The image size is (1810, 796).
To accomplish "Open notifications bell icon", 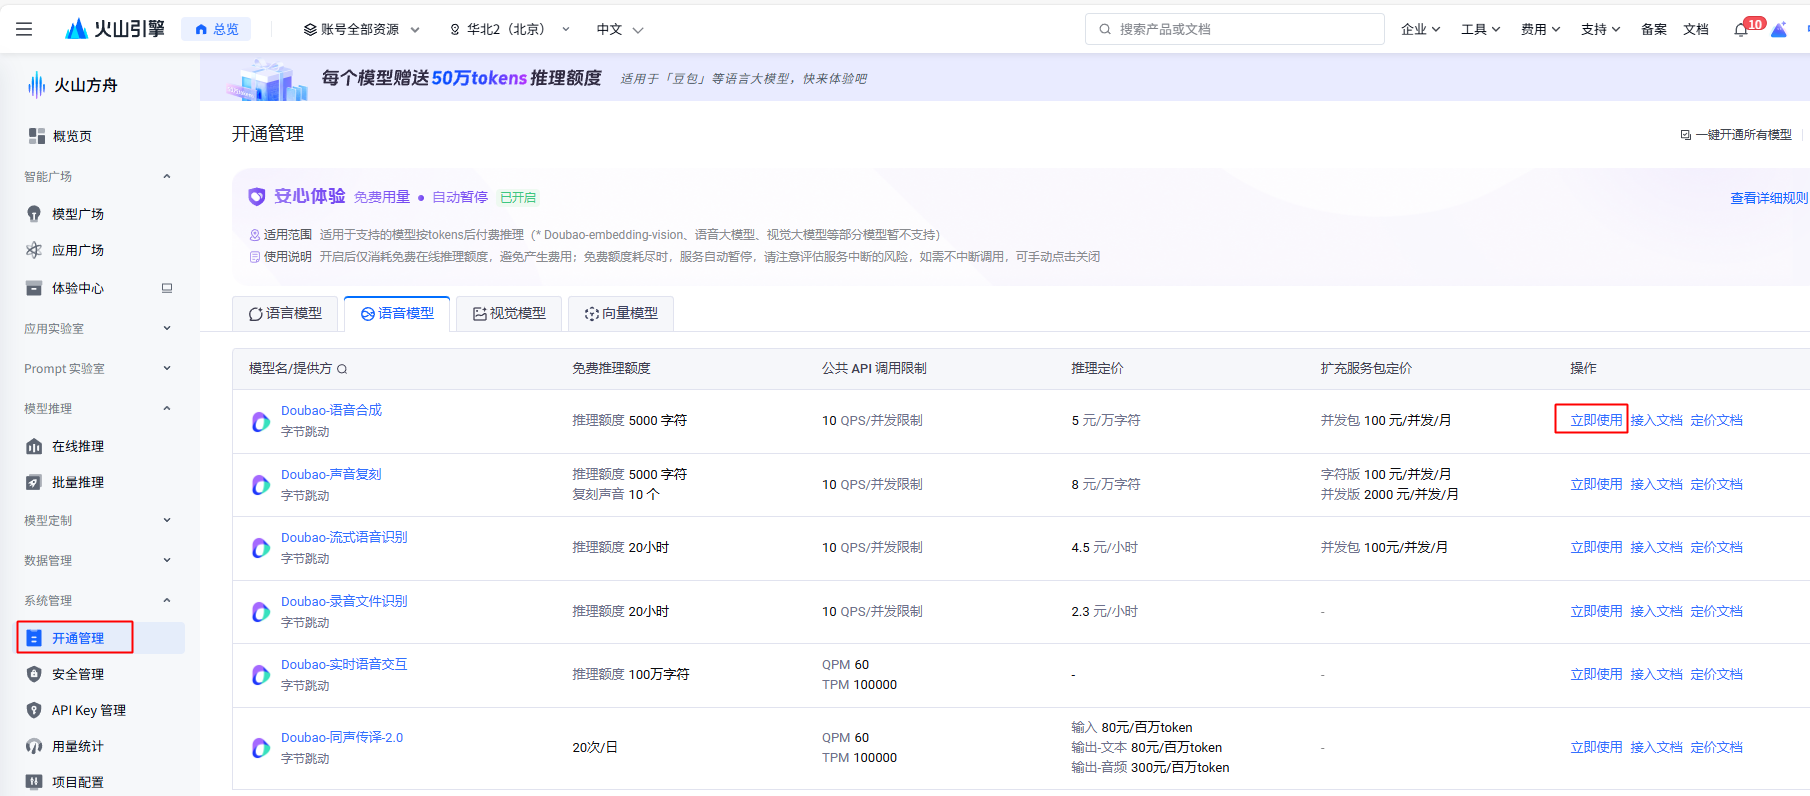I will 1741,30.
